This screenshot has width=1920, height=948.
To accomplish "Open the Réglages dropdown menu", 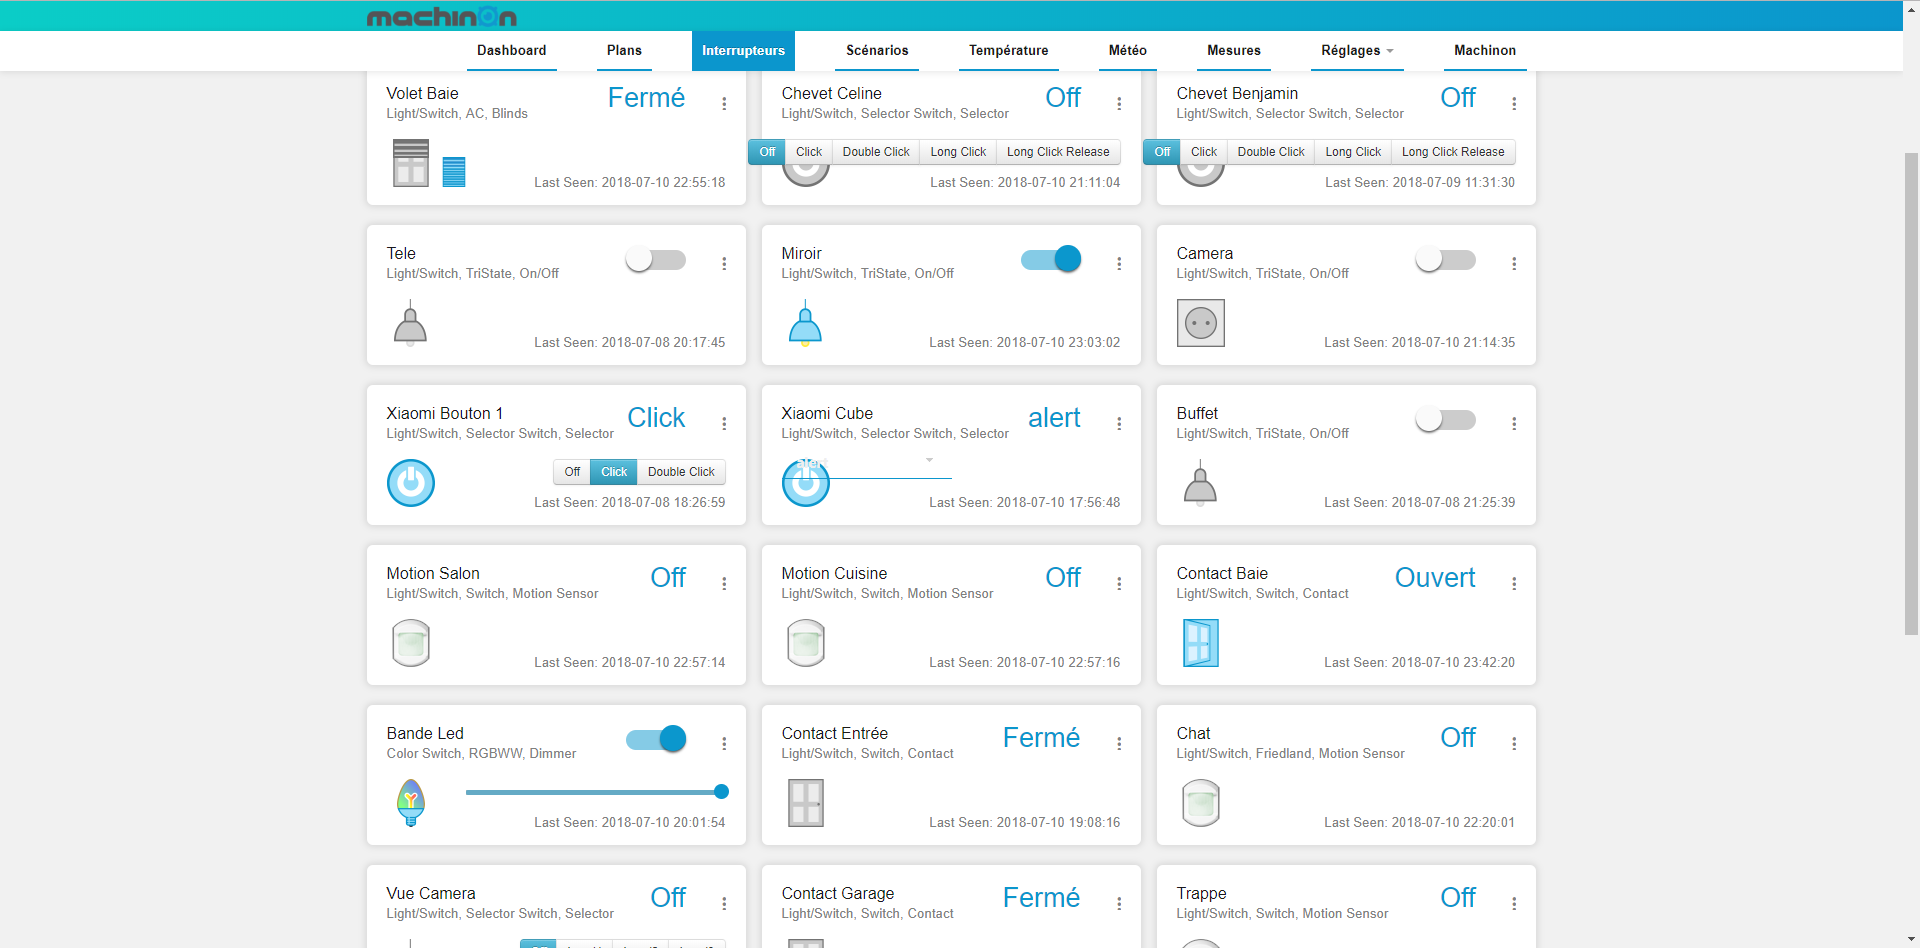I will click(1357, 51).
